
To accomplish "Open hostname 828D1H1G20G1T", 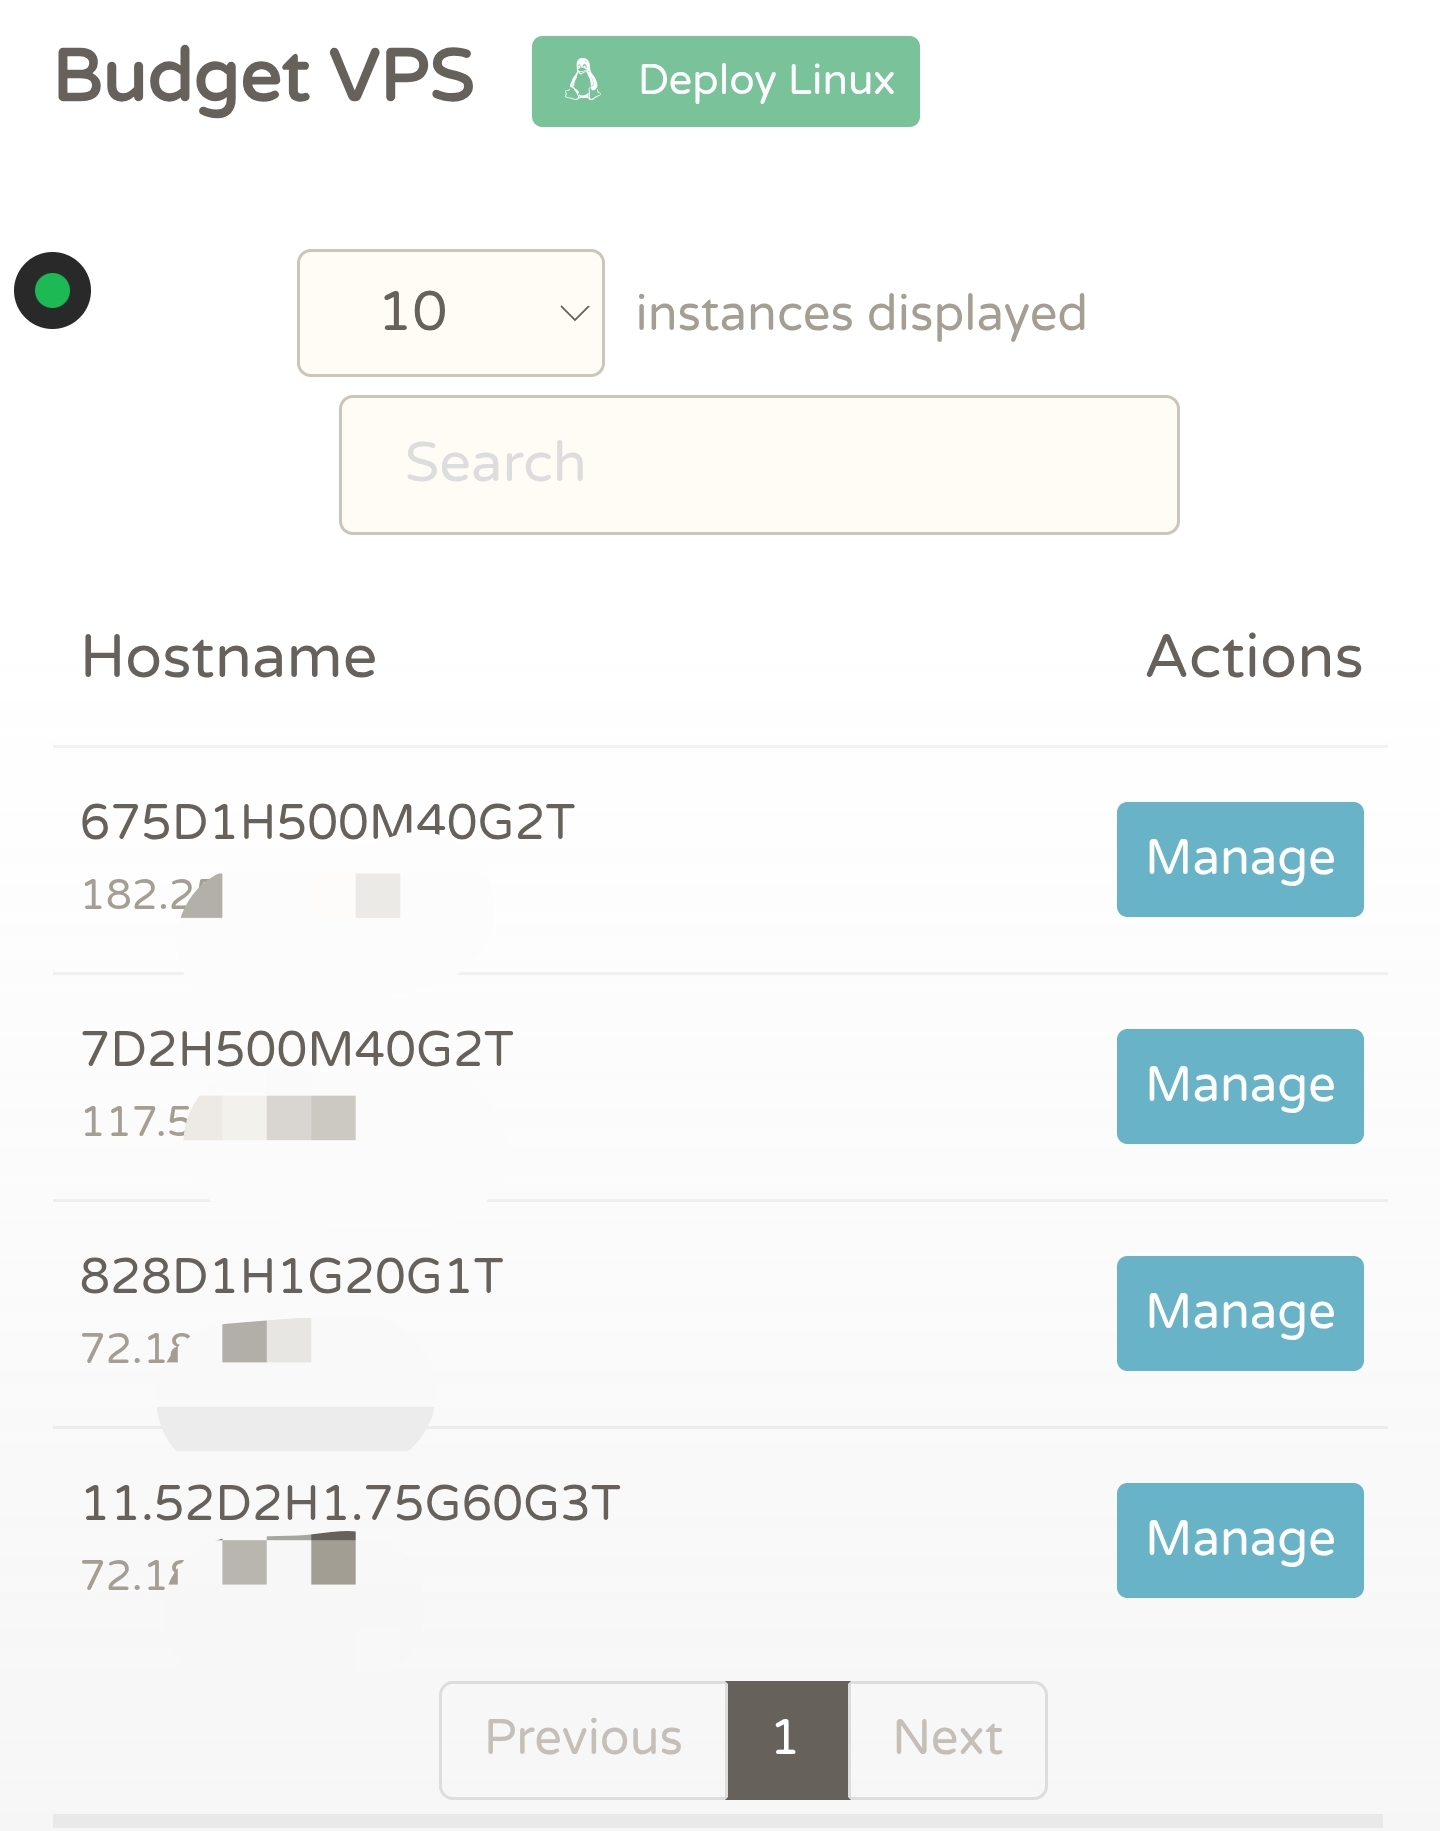I will point(292,1276).
